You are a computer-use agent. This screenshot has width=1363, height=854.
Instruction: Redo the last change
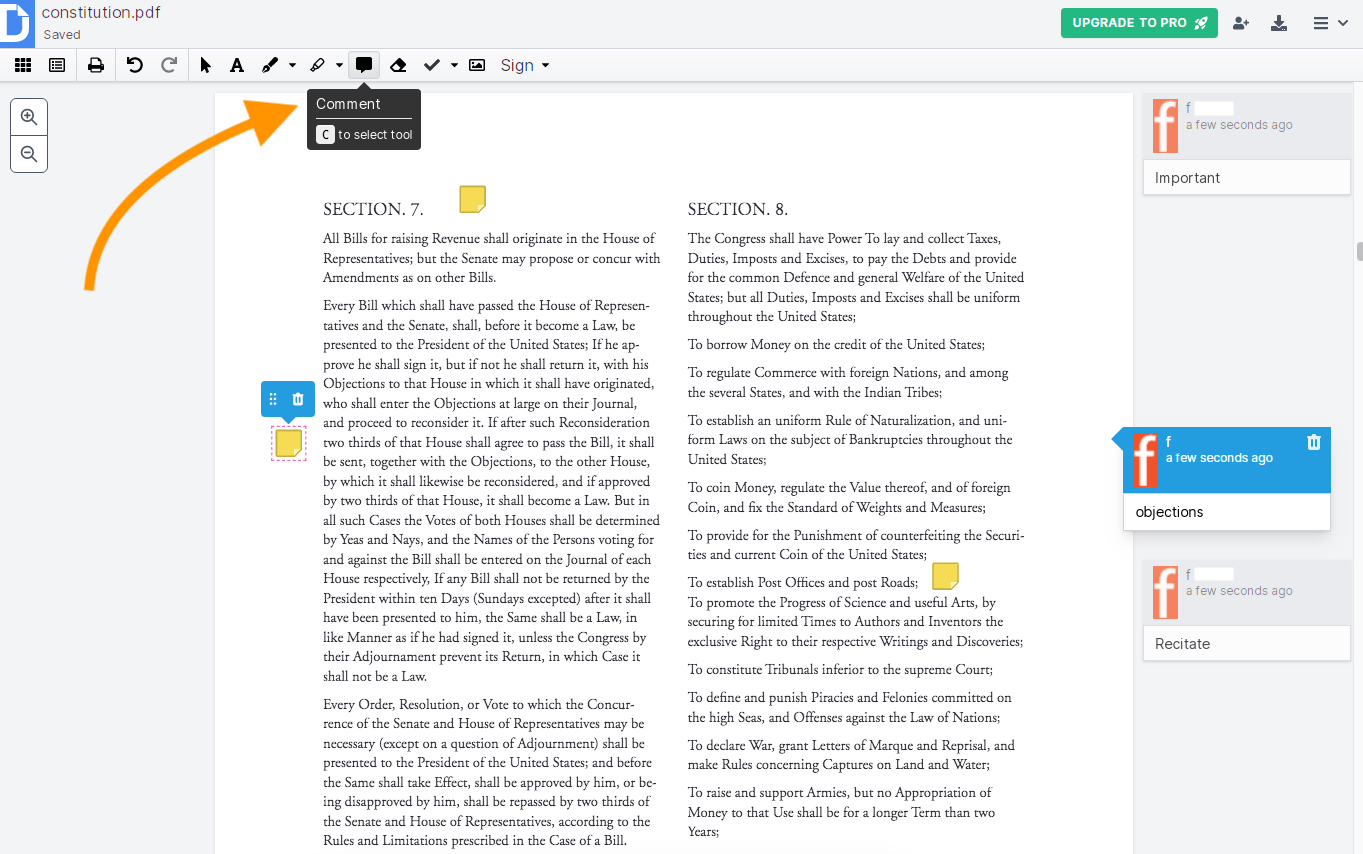pos(168,65)
